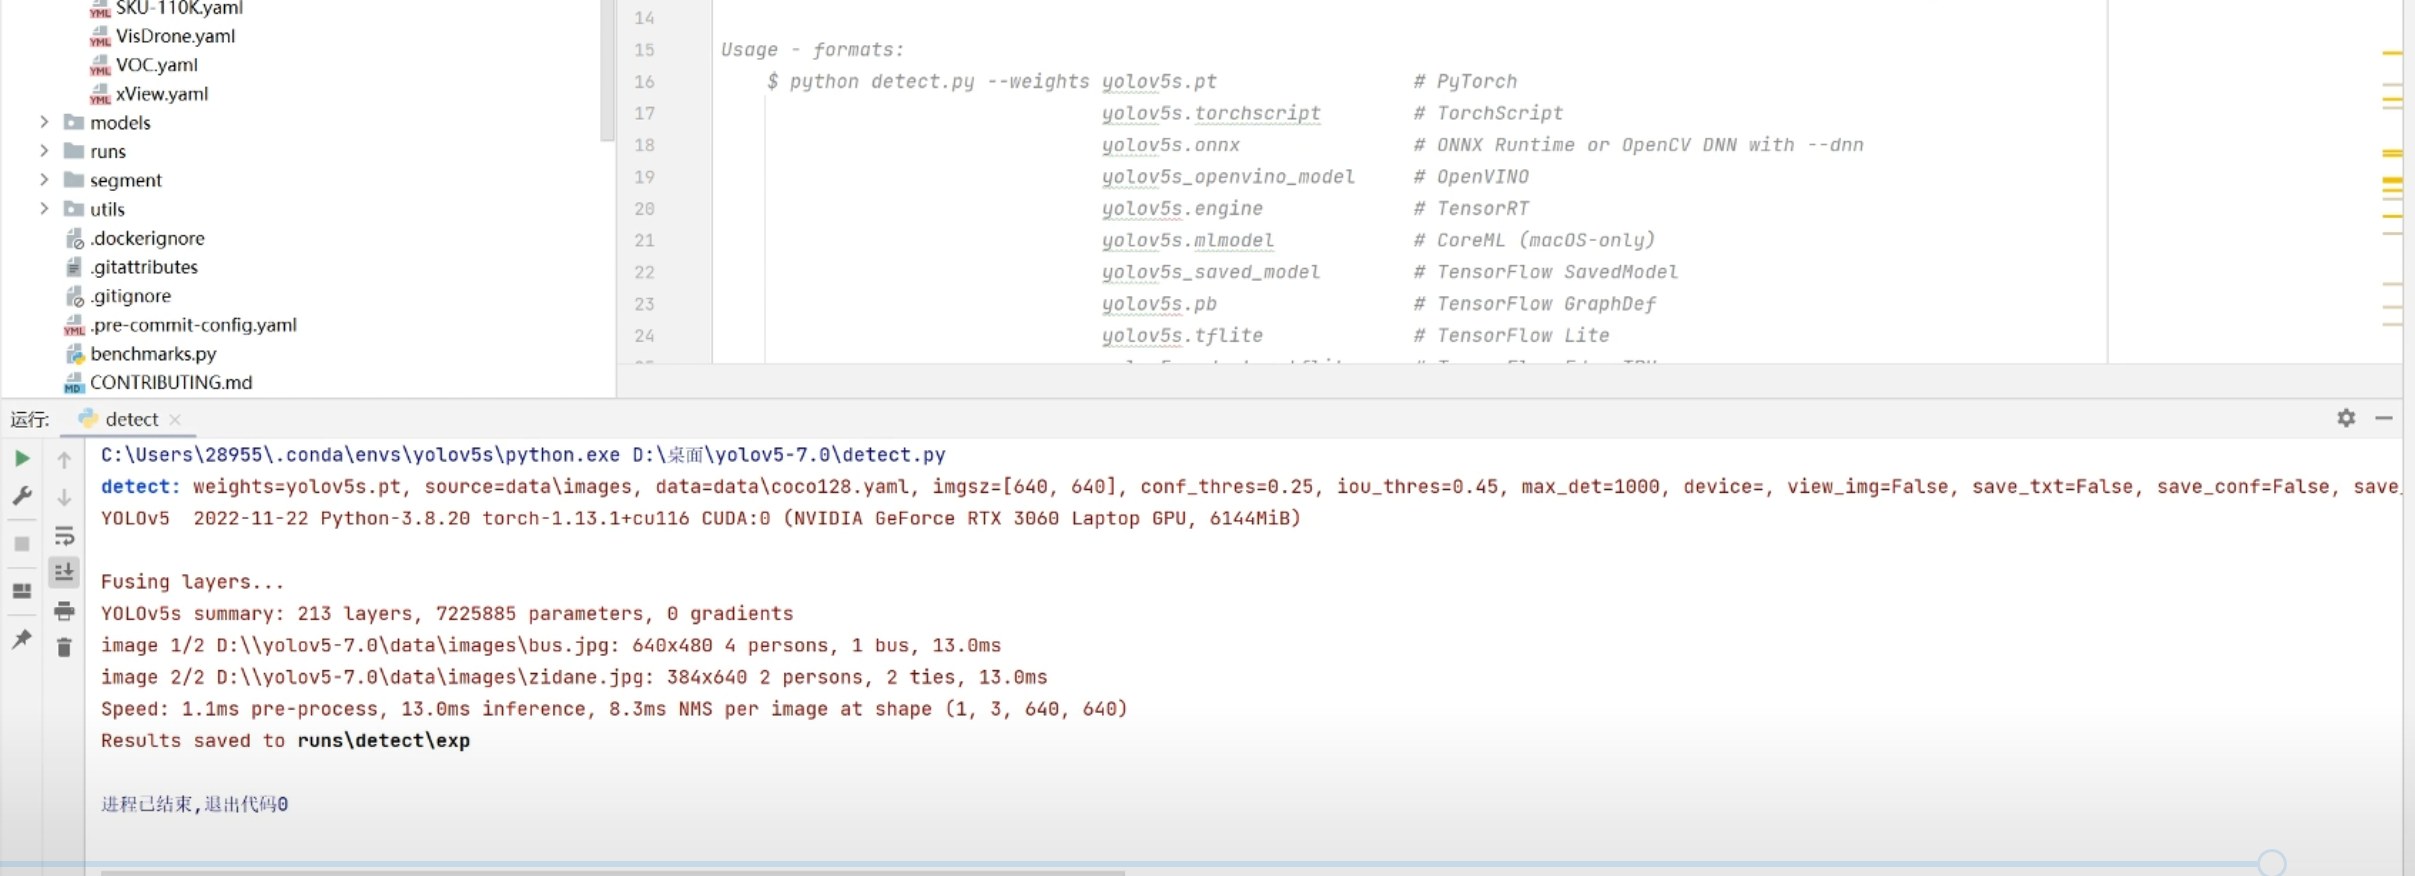Expand the segment folder

[44, 180]
